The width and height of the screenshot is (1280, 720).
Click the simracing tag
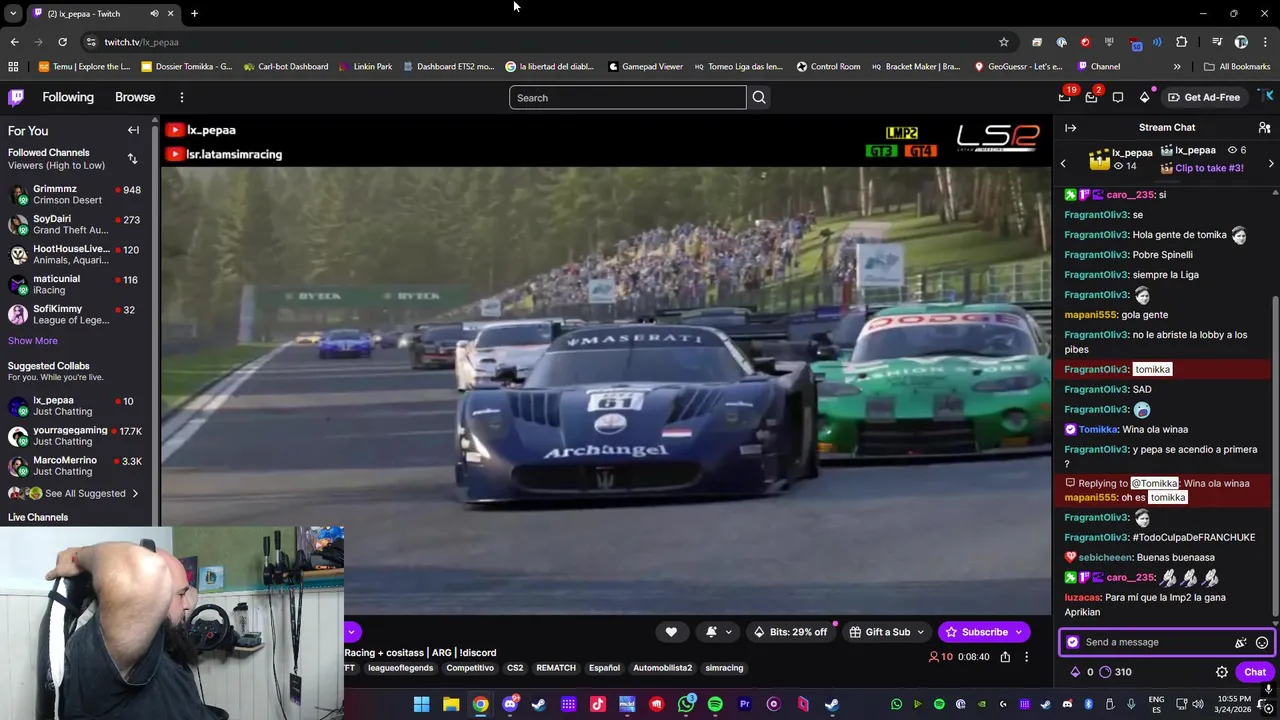pyautogui.click(x=724, y=668)
